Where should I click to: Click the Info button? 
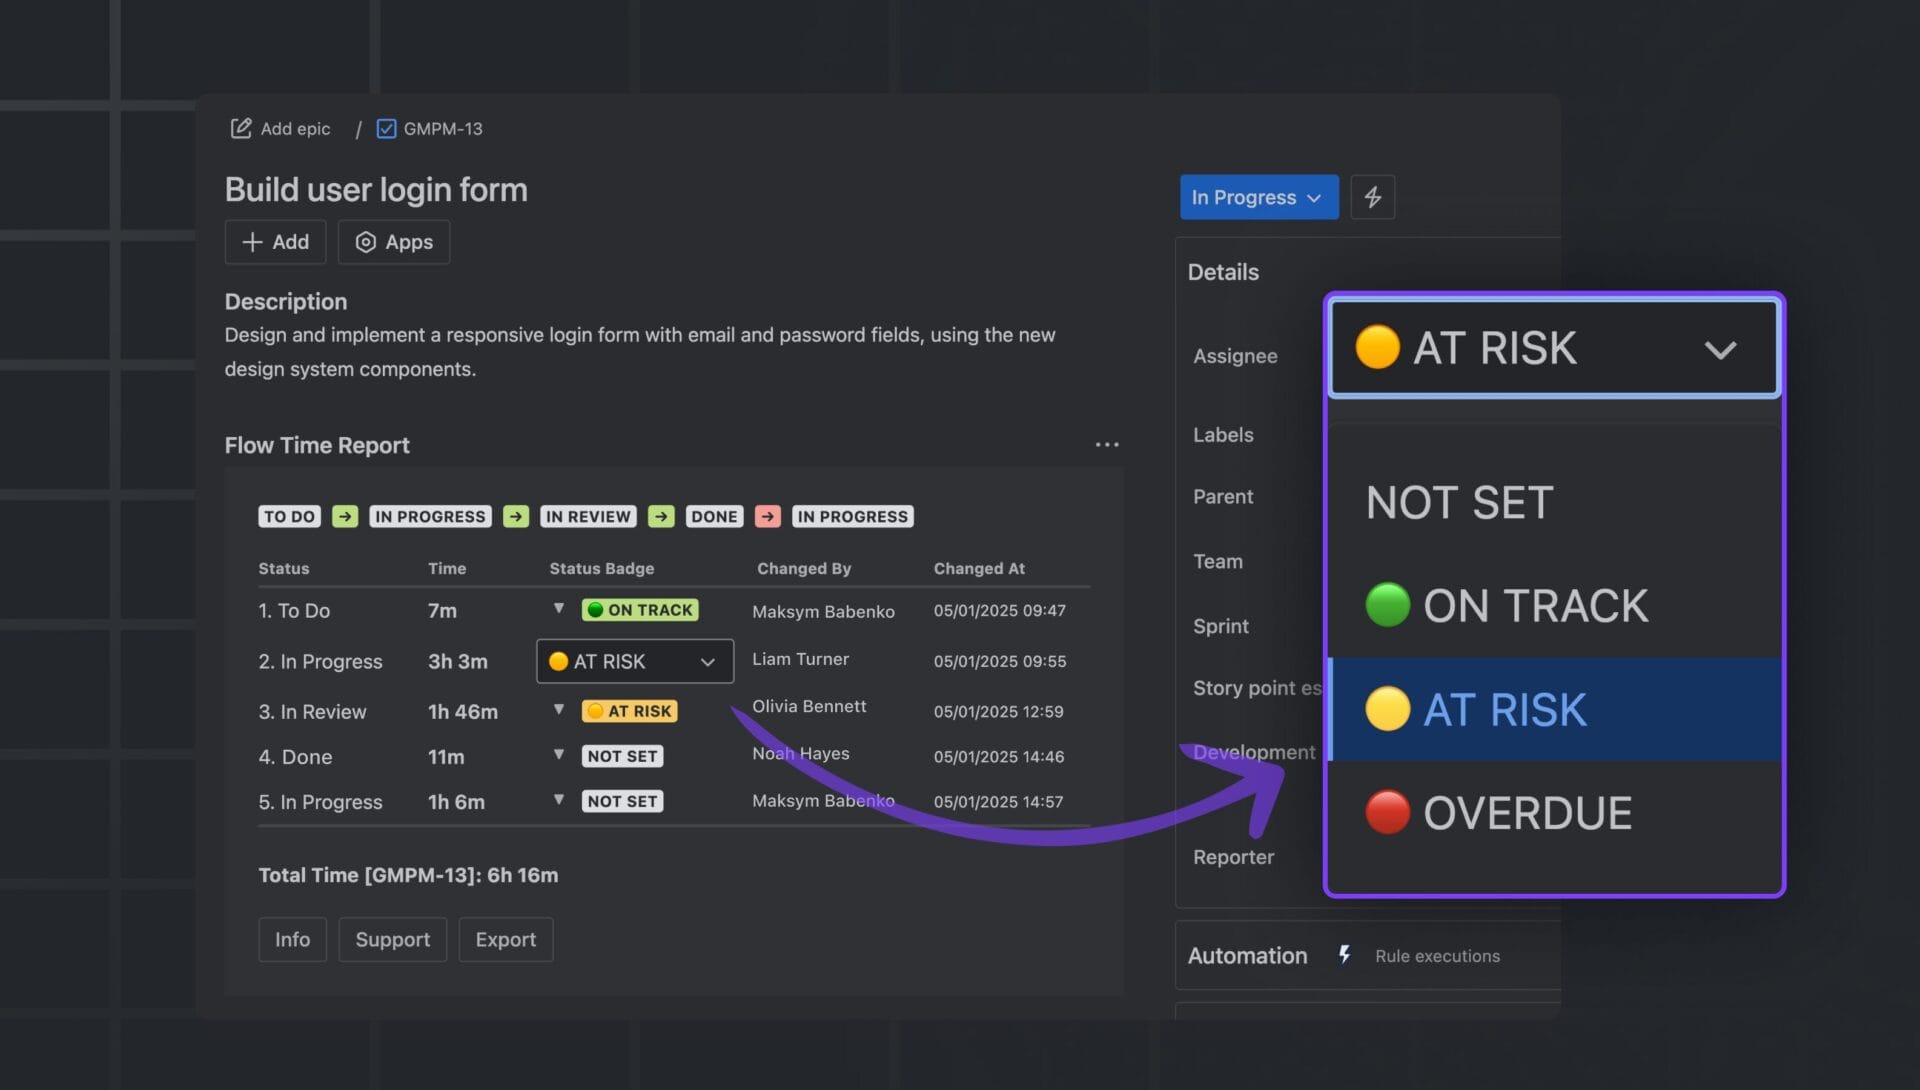tap(292, 939)
